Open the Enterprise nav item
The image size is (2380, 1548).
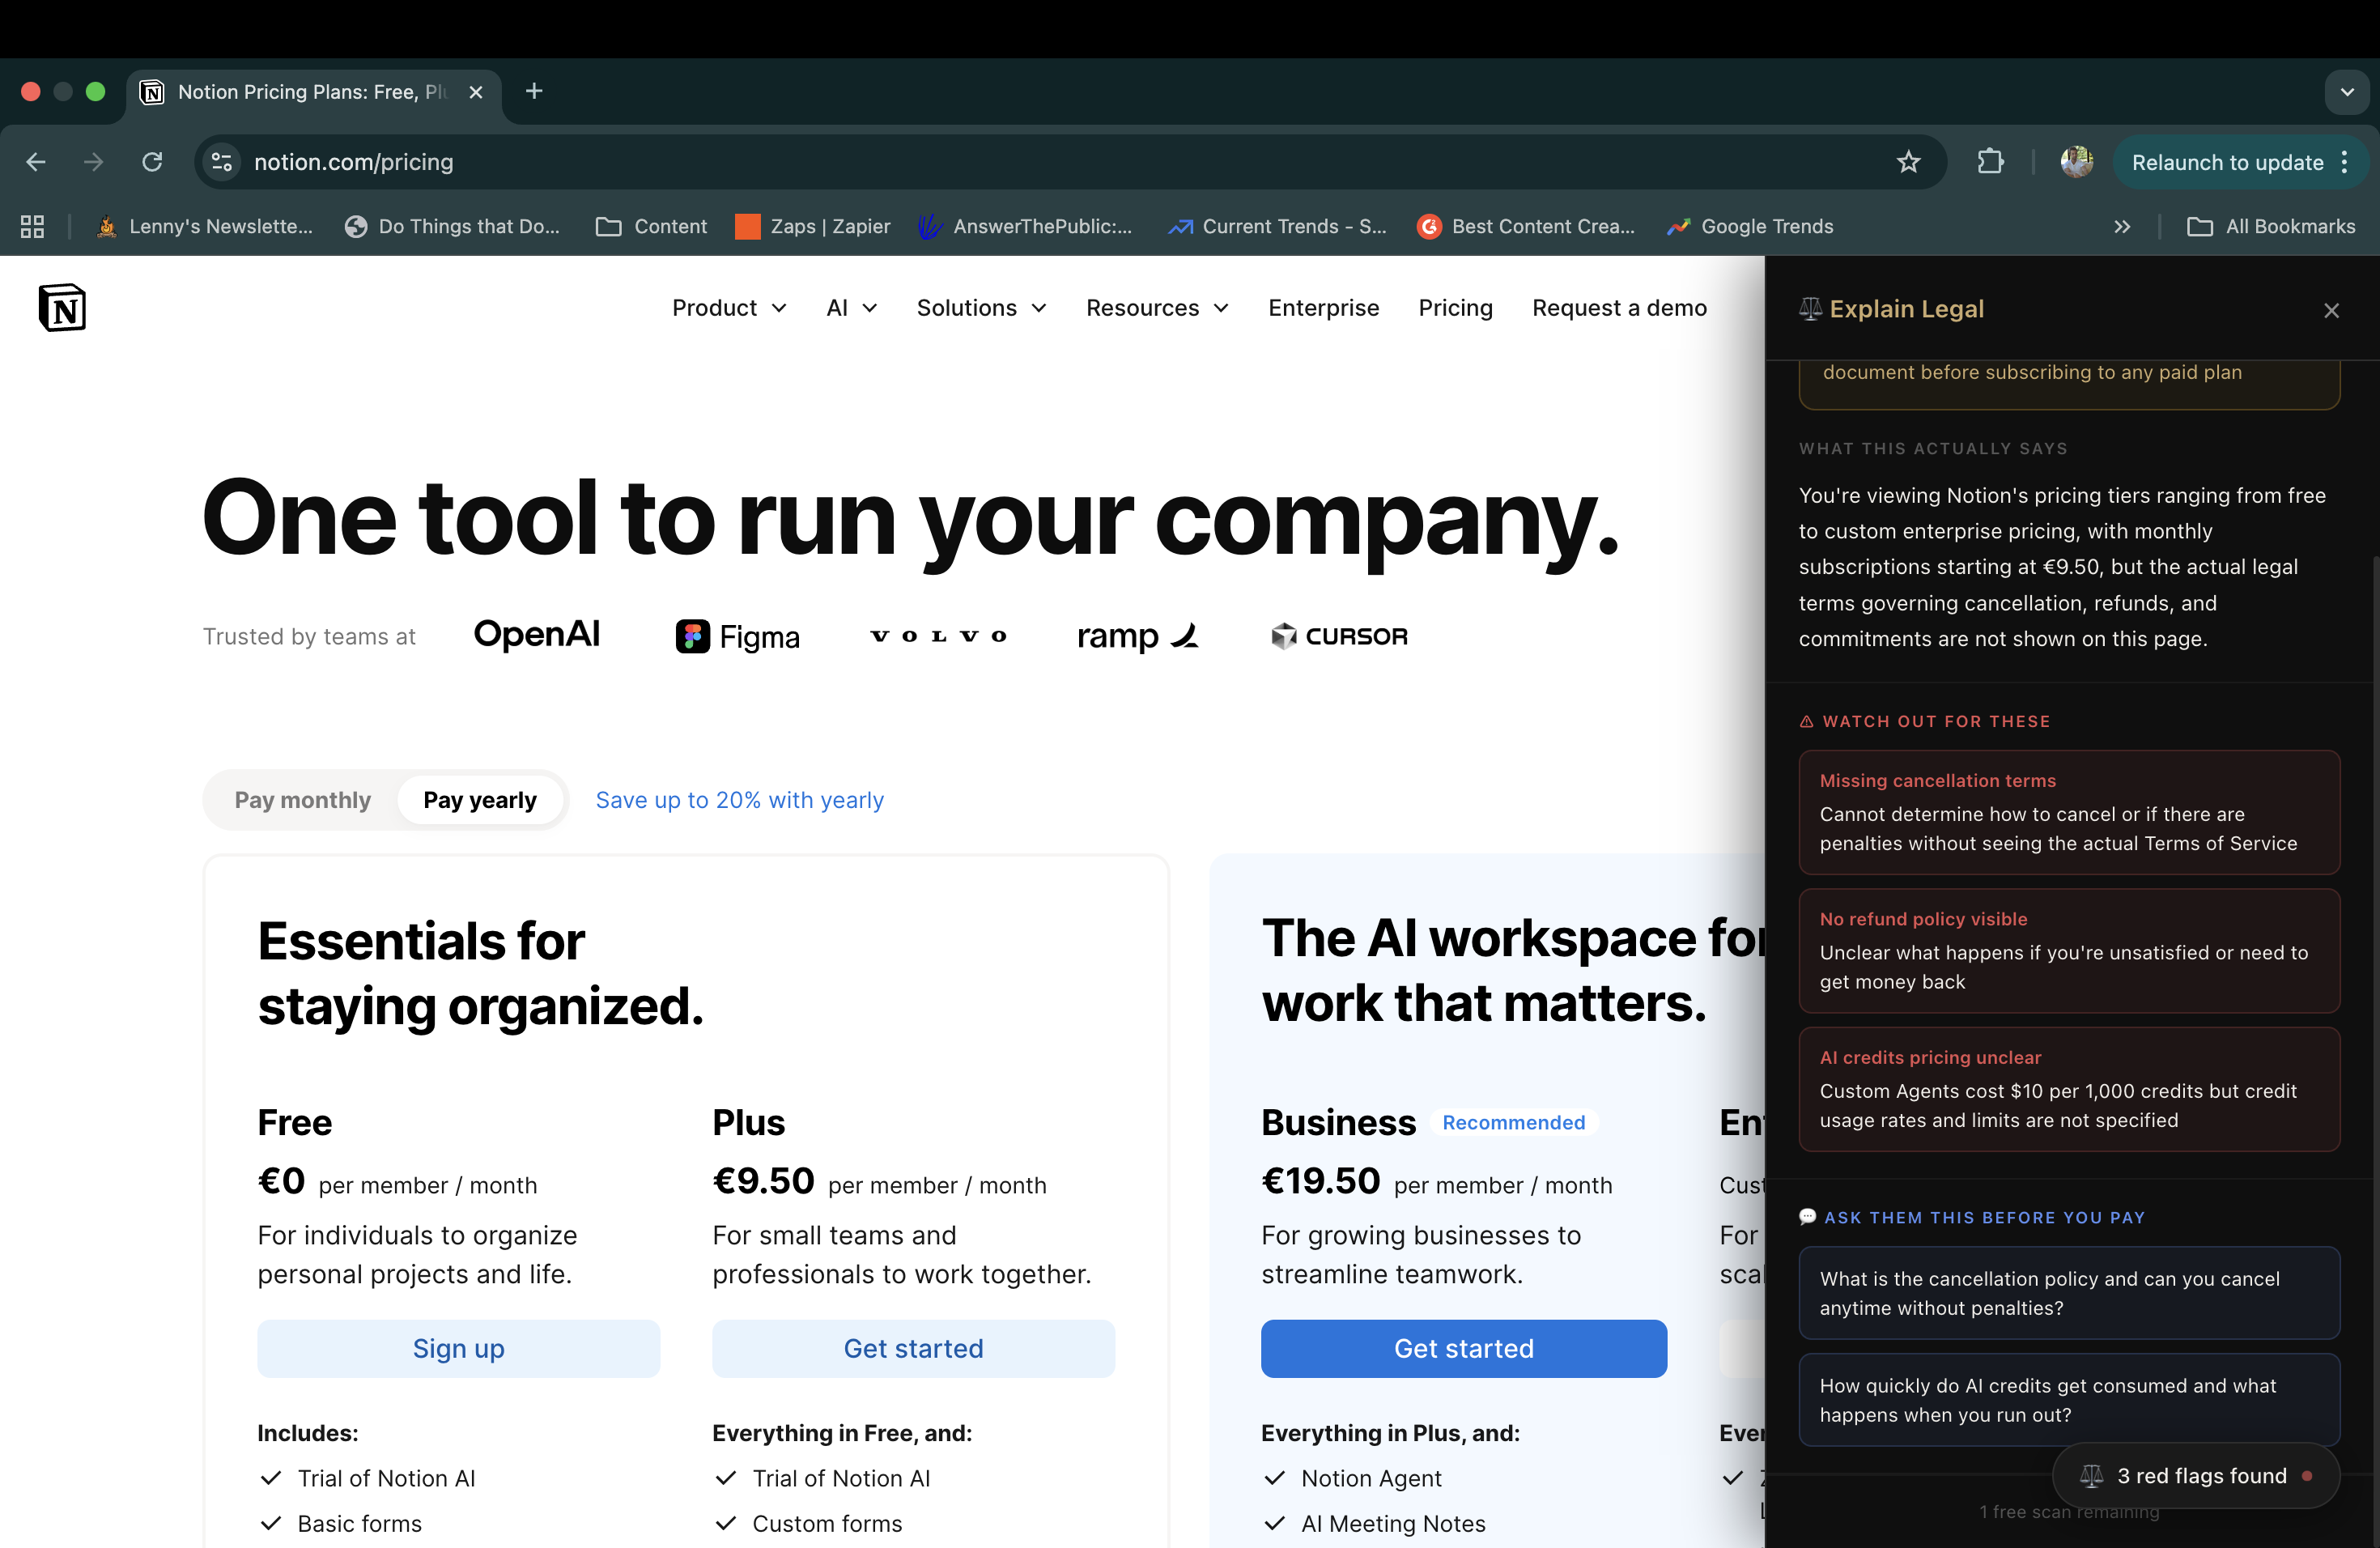[1324, 308]
